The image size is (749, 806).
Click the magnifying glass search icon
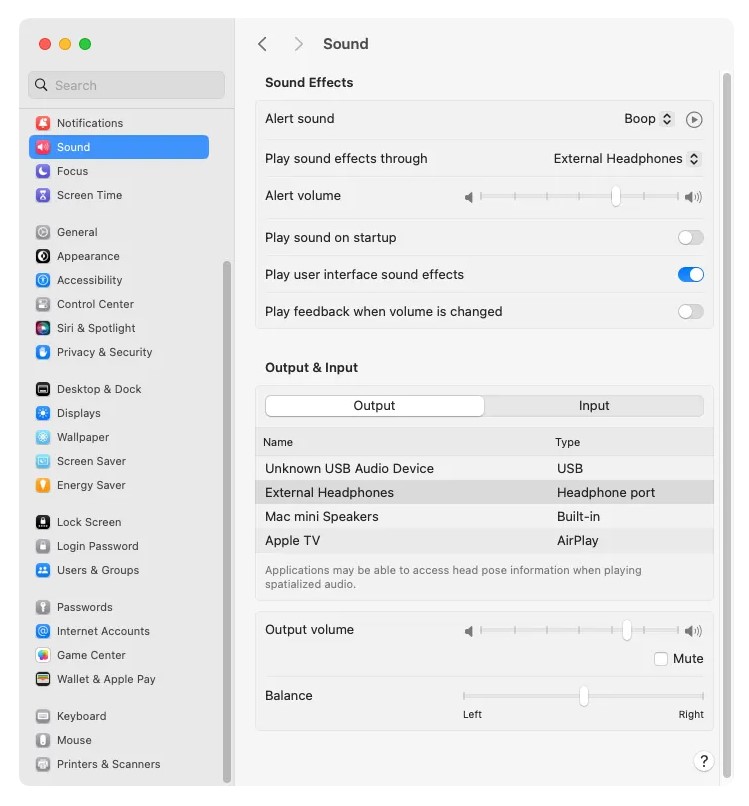pos(41,85)
